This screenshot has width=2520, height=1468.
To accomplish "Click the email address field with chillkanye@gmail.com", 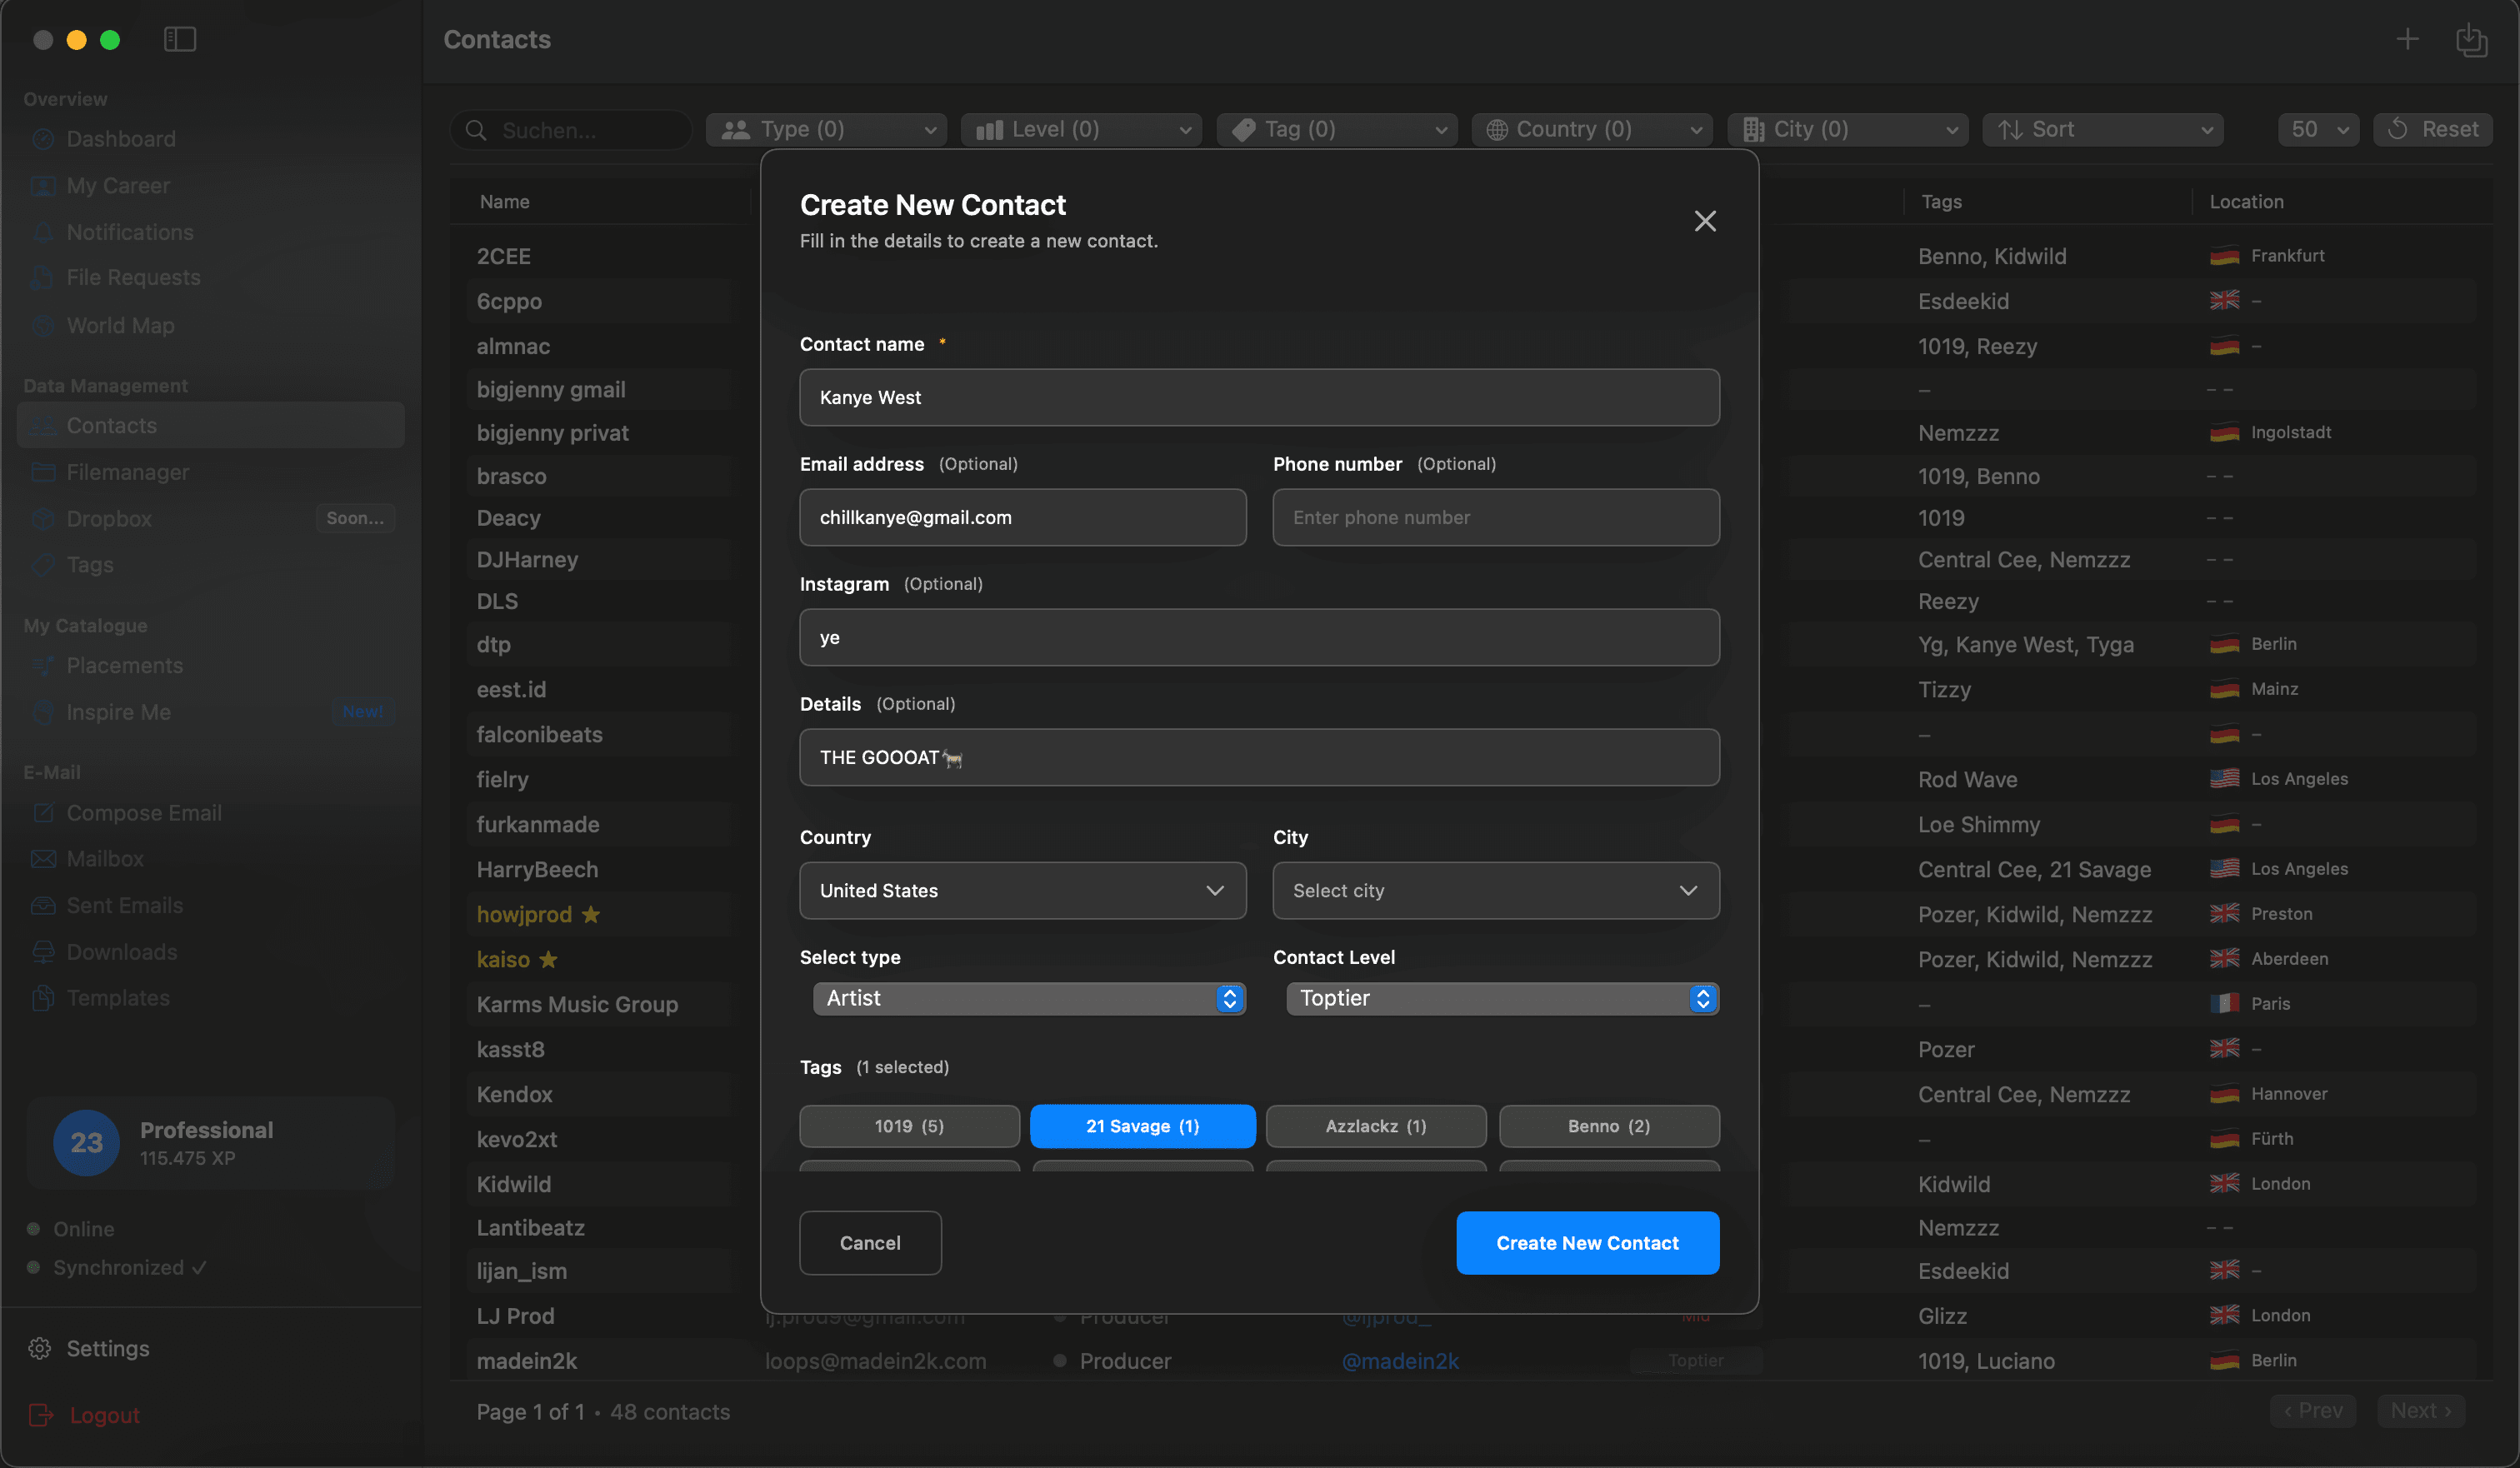I will pos(1022,517).
